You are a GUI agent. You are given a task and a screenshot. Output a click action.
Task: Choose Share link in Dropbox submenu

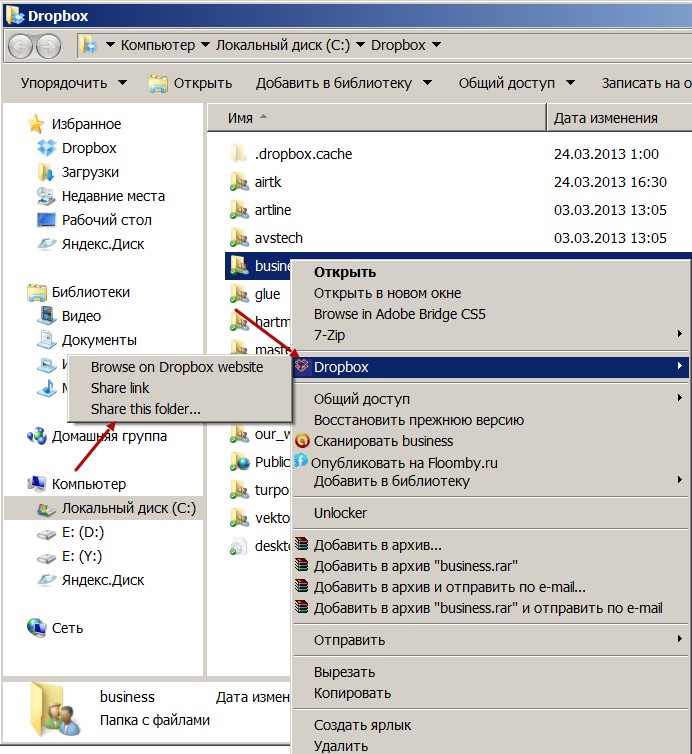pos(120,388)
